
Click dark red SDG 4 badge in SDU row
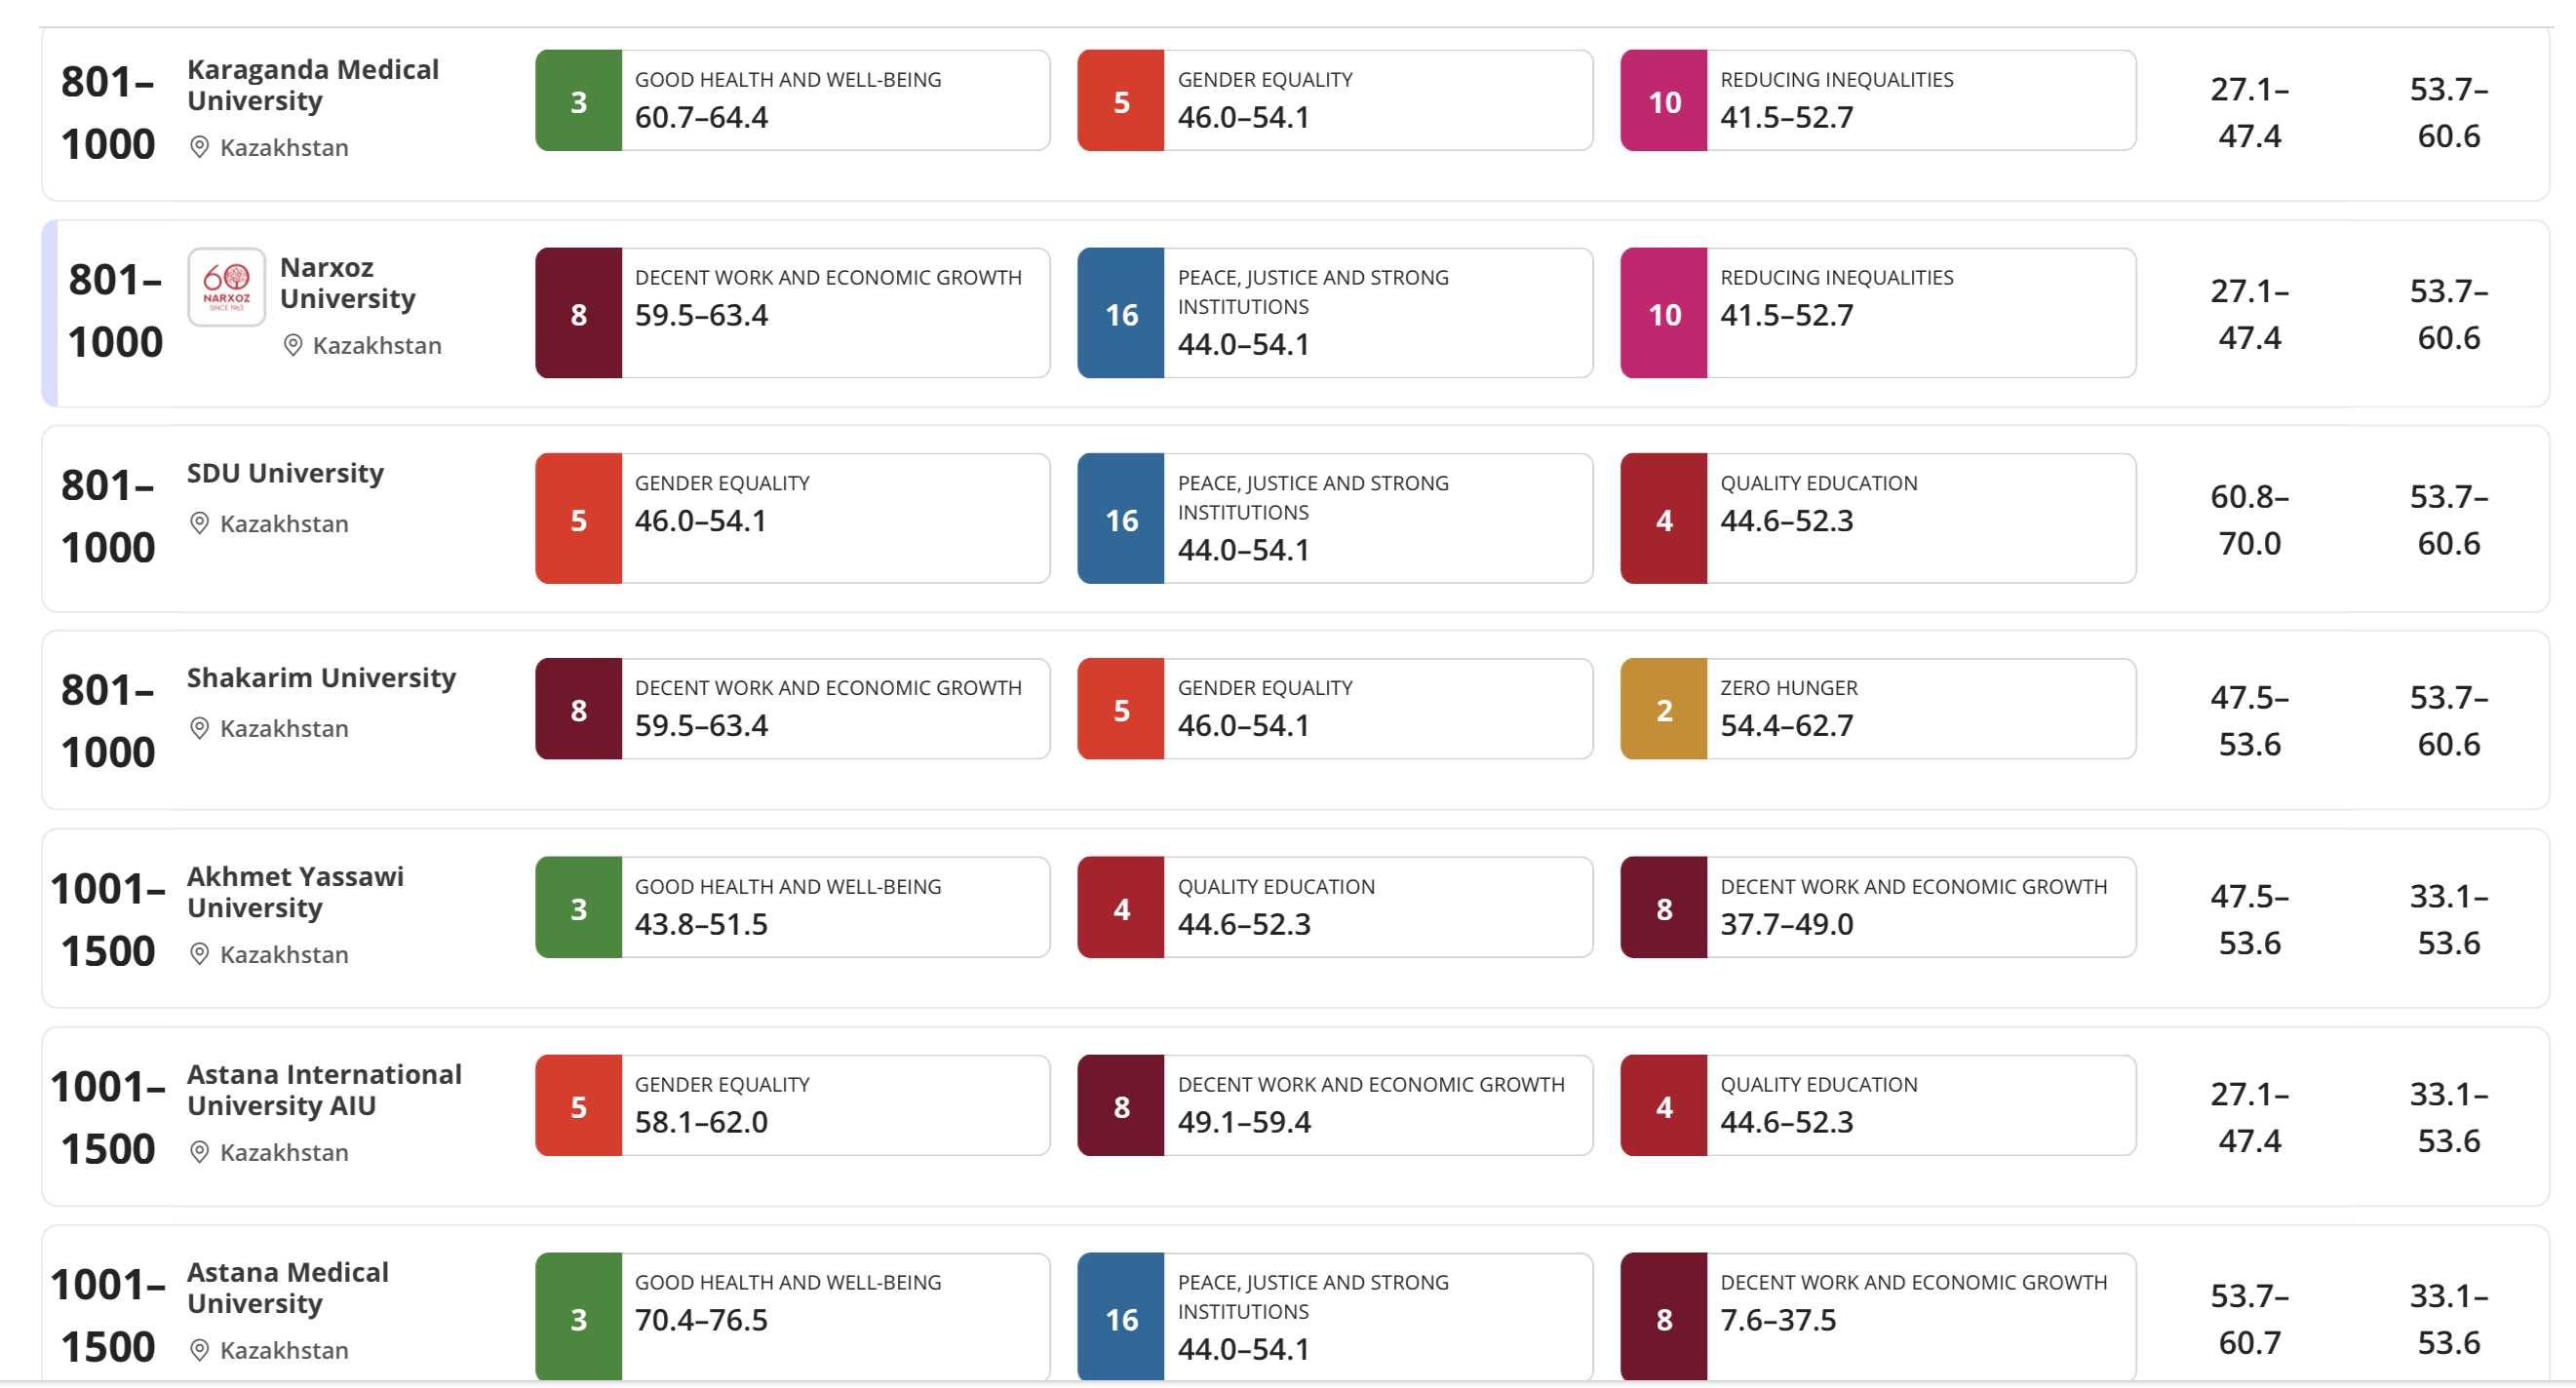click(x=1664, y=519)
